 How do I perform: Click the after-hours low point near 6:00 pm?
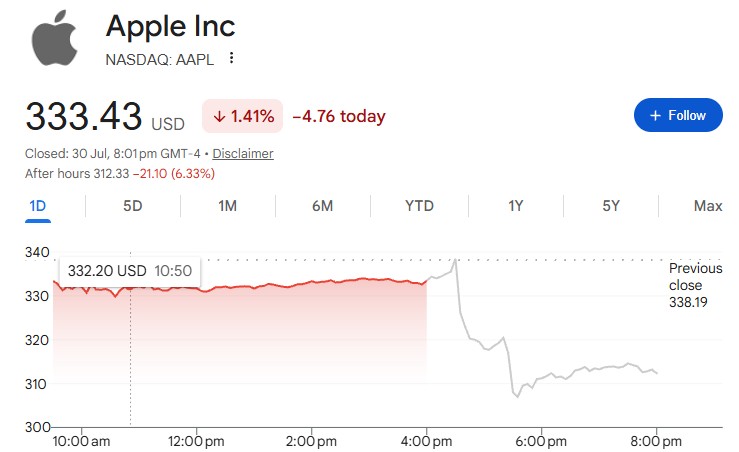(x=517, y=396)
